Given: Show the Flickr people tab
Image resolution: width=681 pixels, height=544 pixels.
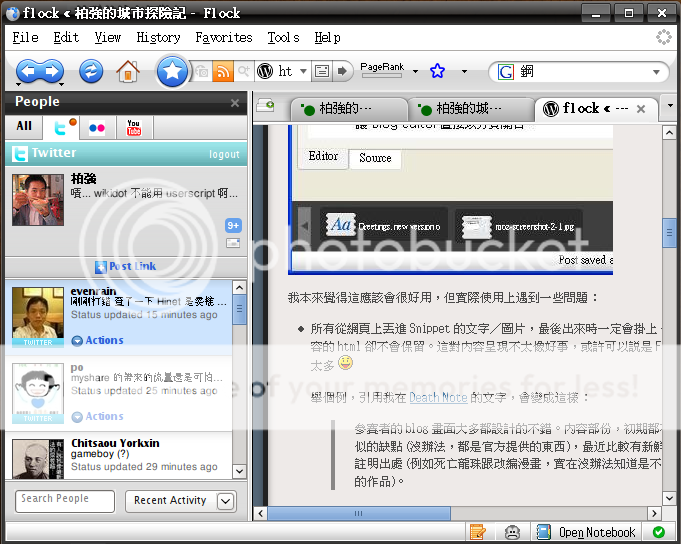Looking at the screenshot, I should pos(97,128).
